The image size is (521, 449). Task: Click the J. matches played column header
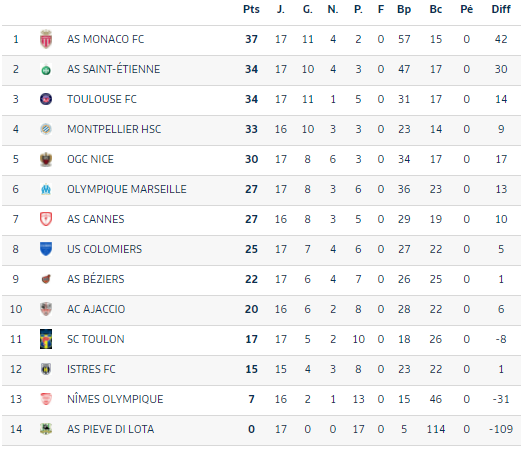pos(281,9)
